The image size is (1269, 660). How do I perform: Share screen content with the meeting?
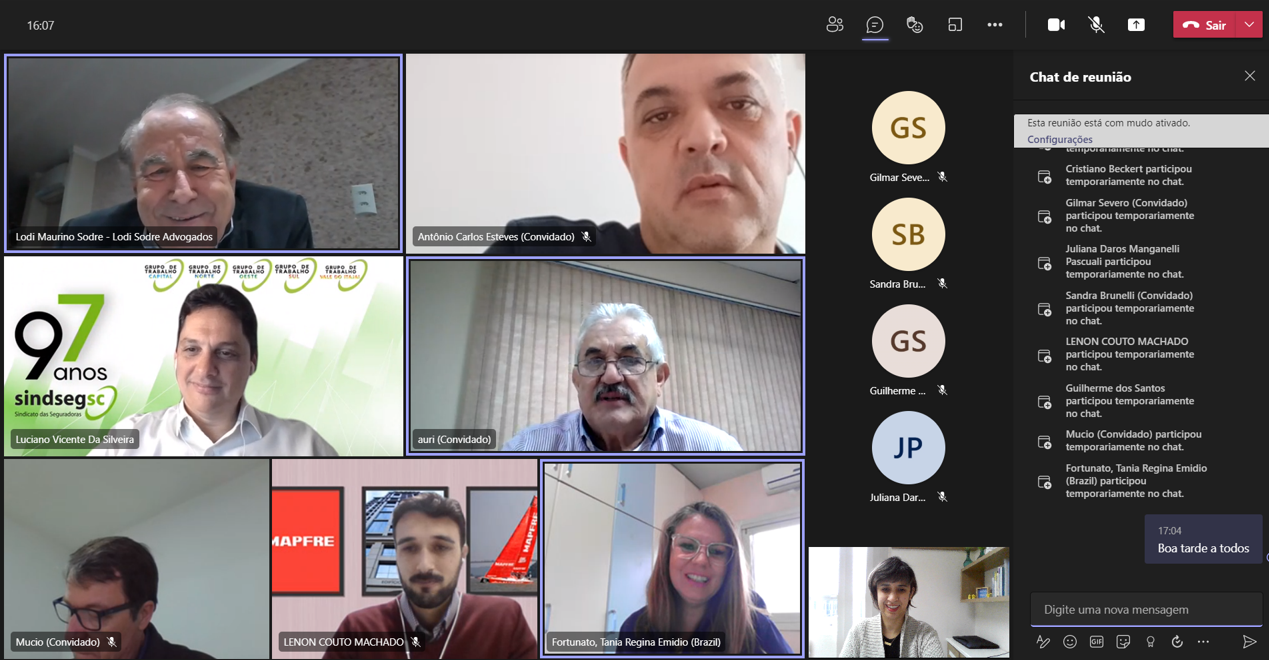1136,25
